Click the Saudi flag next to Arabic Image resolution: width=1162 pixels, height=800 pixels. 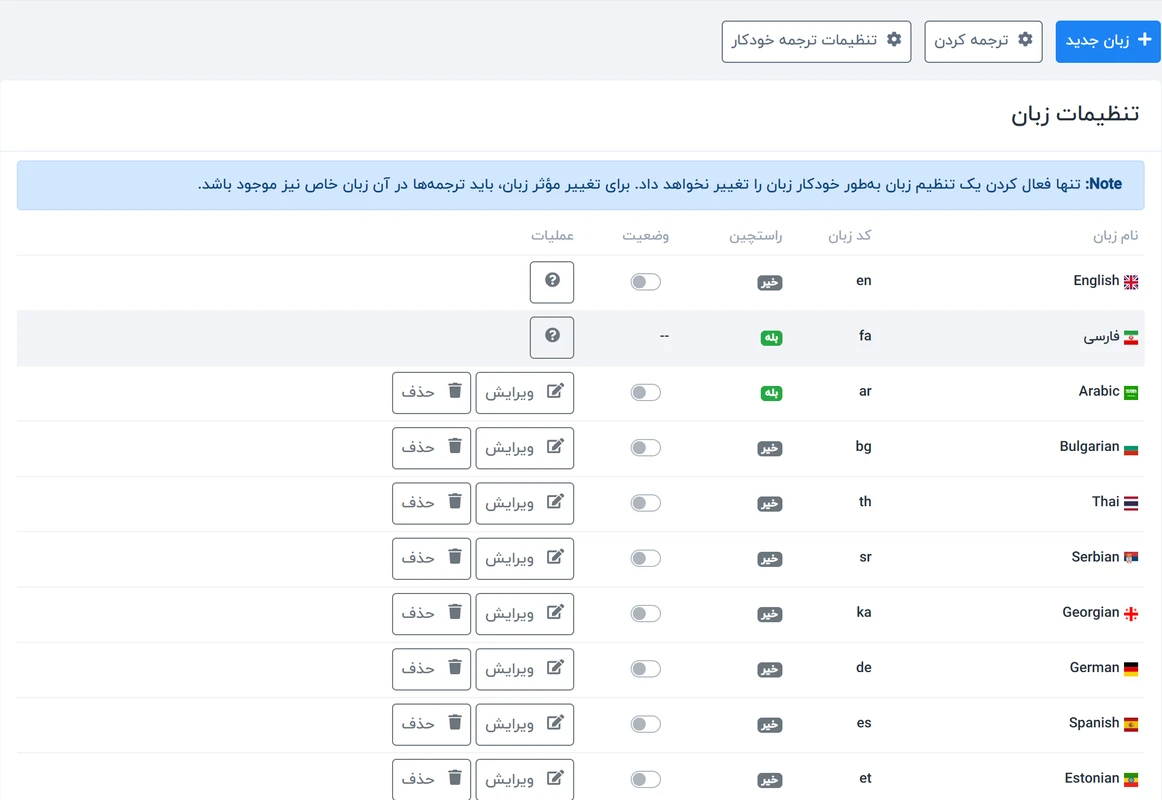pos(1131,393)
